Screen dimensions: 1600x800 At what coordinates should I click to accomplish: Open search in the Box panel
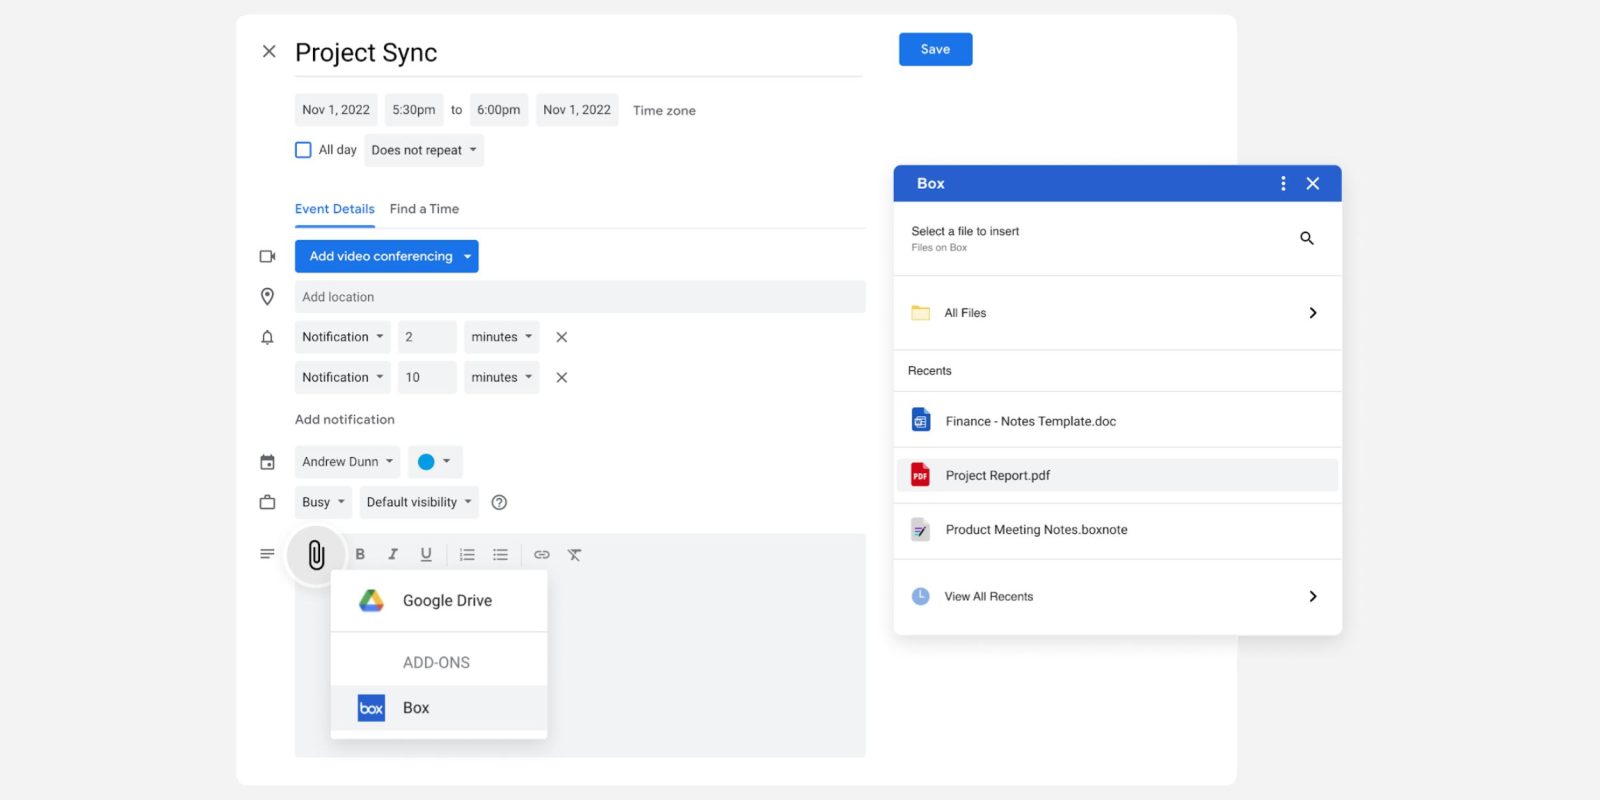(1306, 238)
